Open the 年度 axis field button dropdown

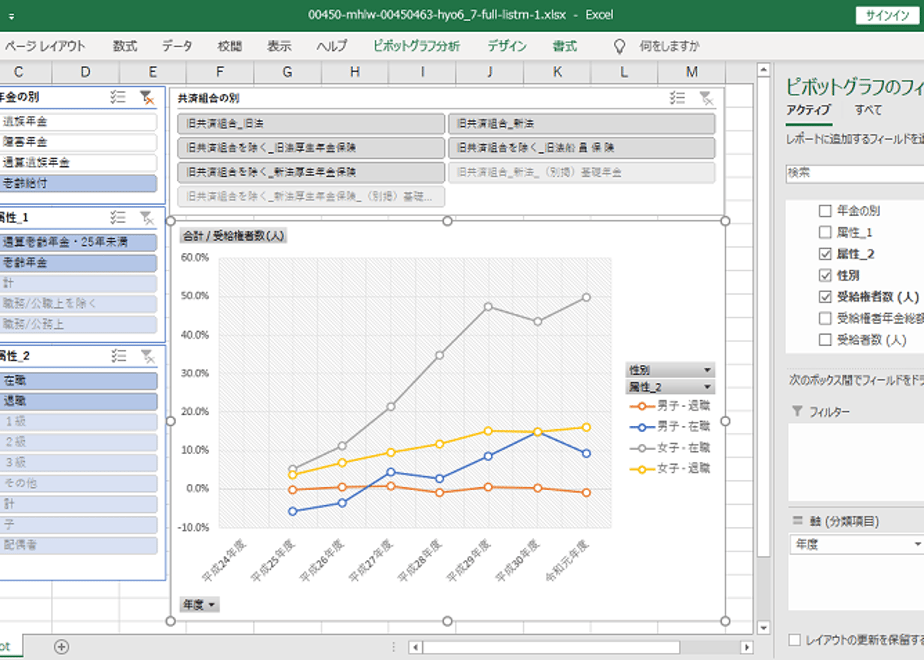pos(199,605)
